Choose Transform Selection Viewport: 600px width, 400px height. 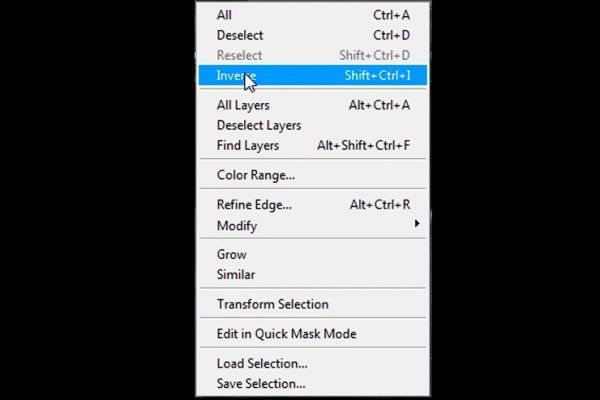[x=313, y=304]
